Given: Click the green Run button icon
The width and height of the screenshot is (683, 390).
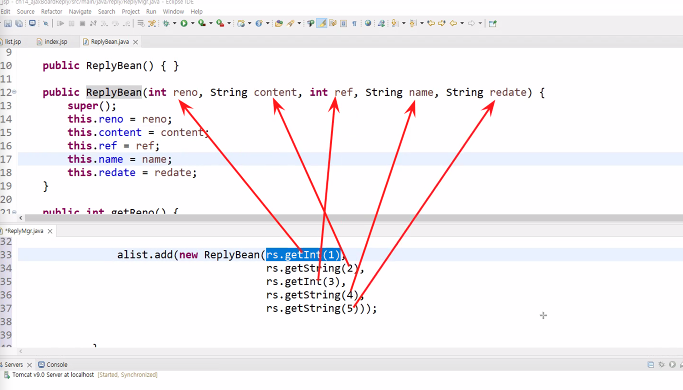Looking at the screenshot, I should coord(184,24).
